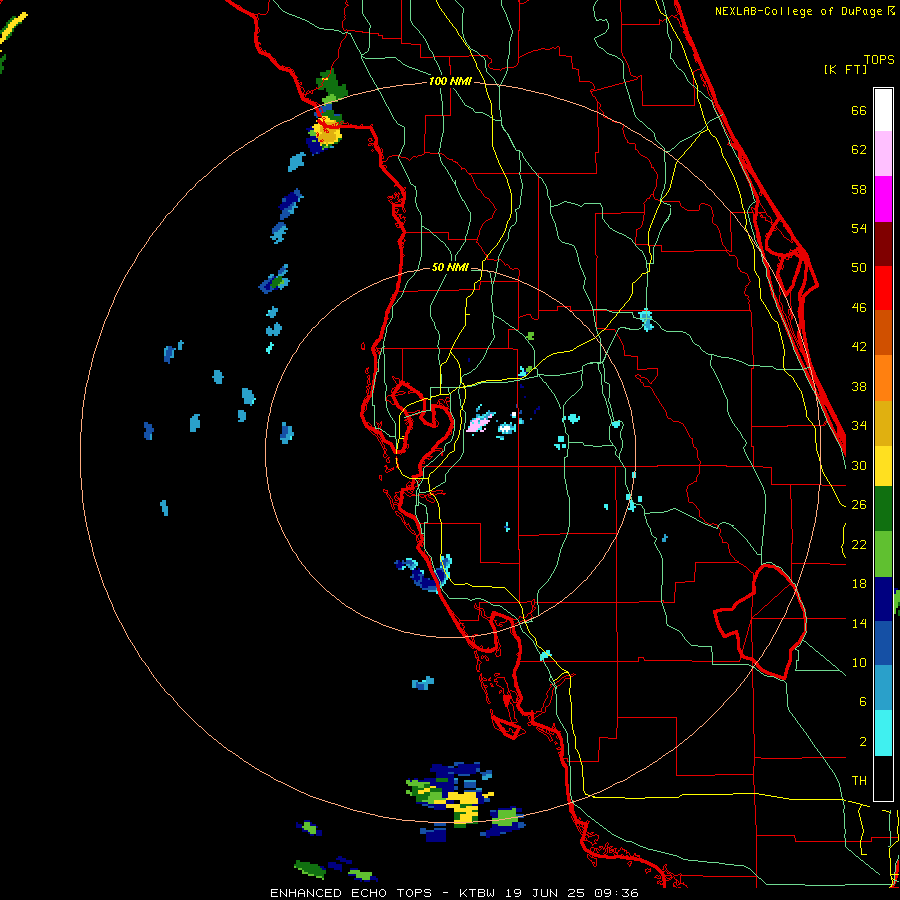The width and height of the screenshot is (900, 900).
Task: Click the "18" legend value
Action: pos(859,584)
